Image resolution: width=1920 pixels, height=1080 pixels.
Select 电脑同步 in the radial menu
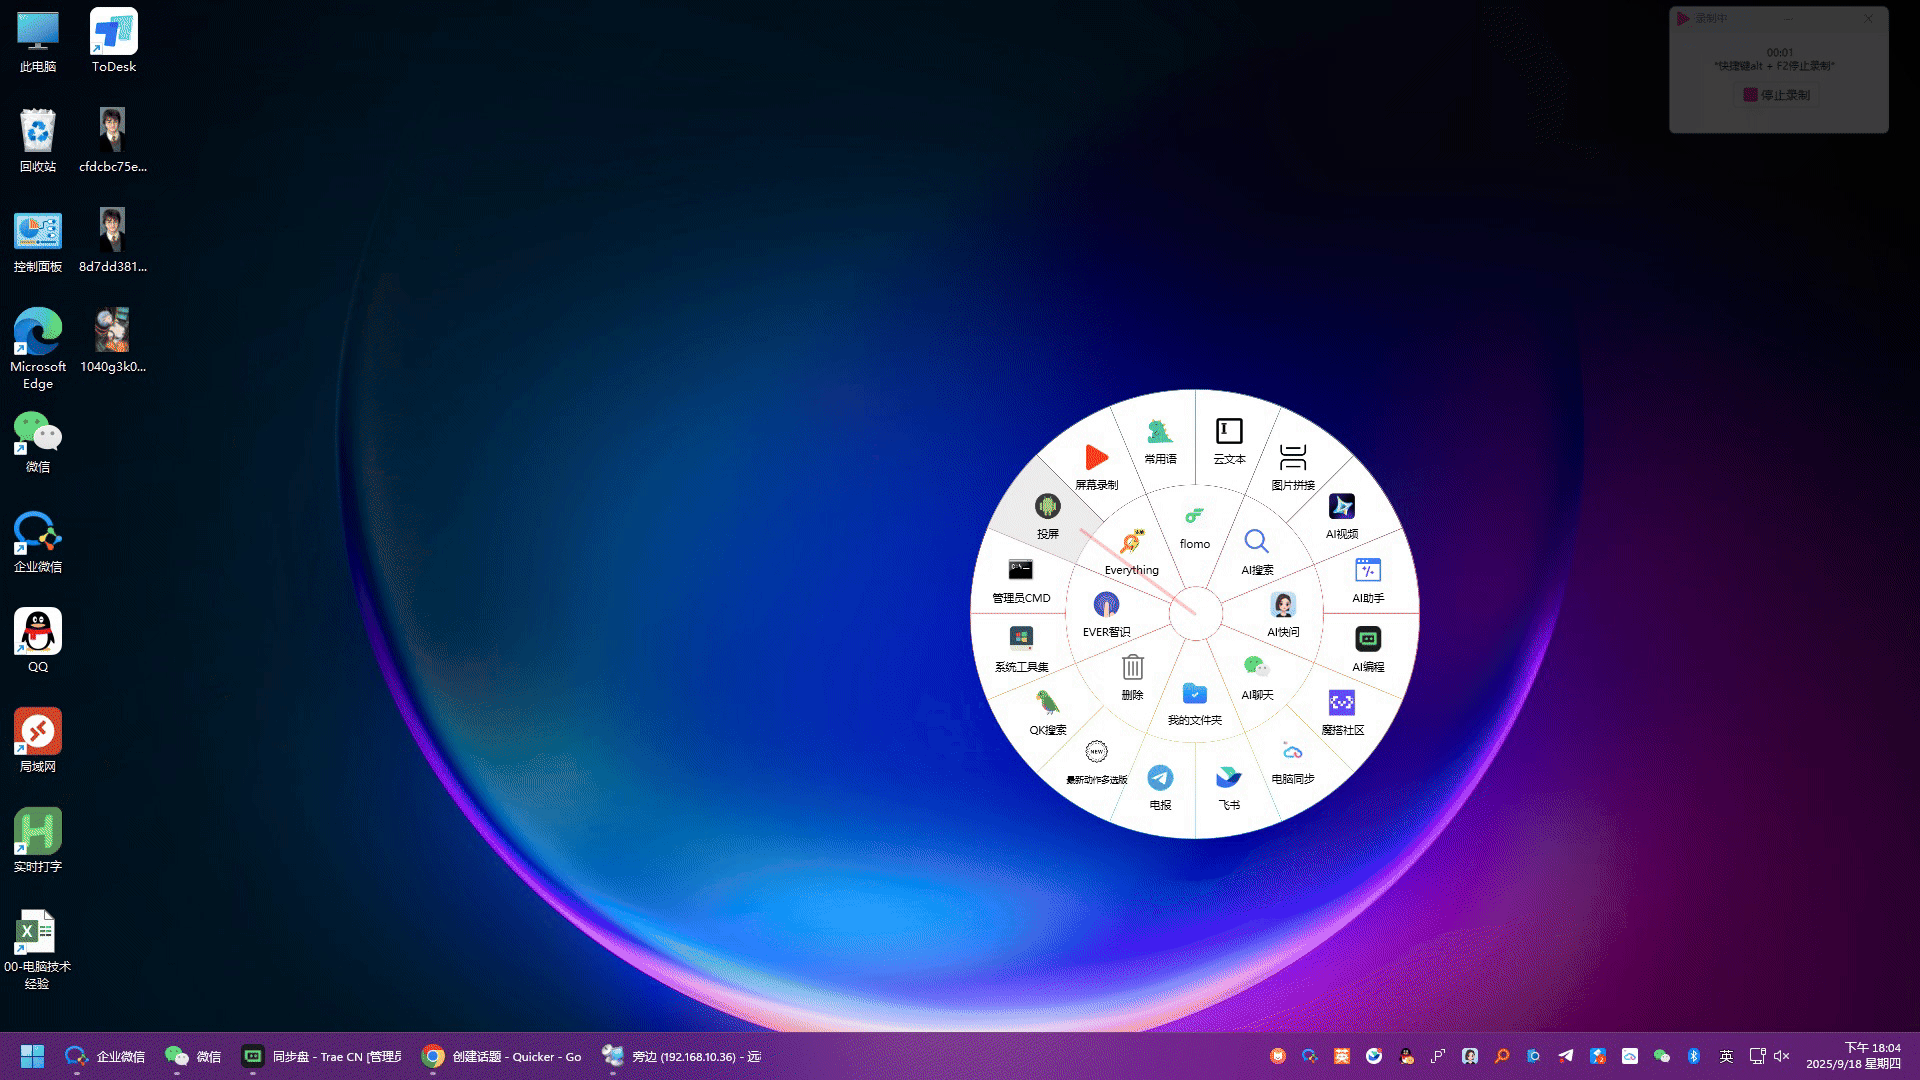pyautogui.click(x=1293, y=761)
